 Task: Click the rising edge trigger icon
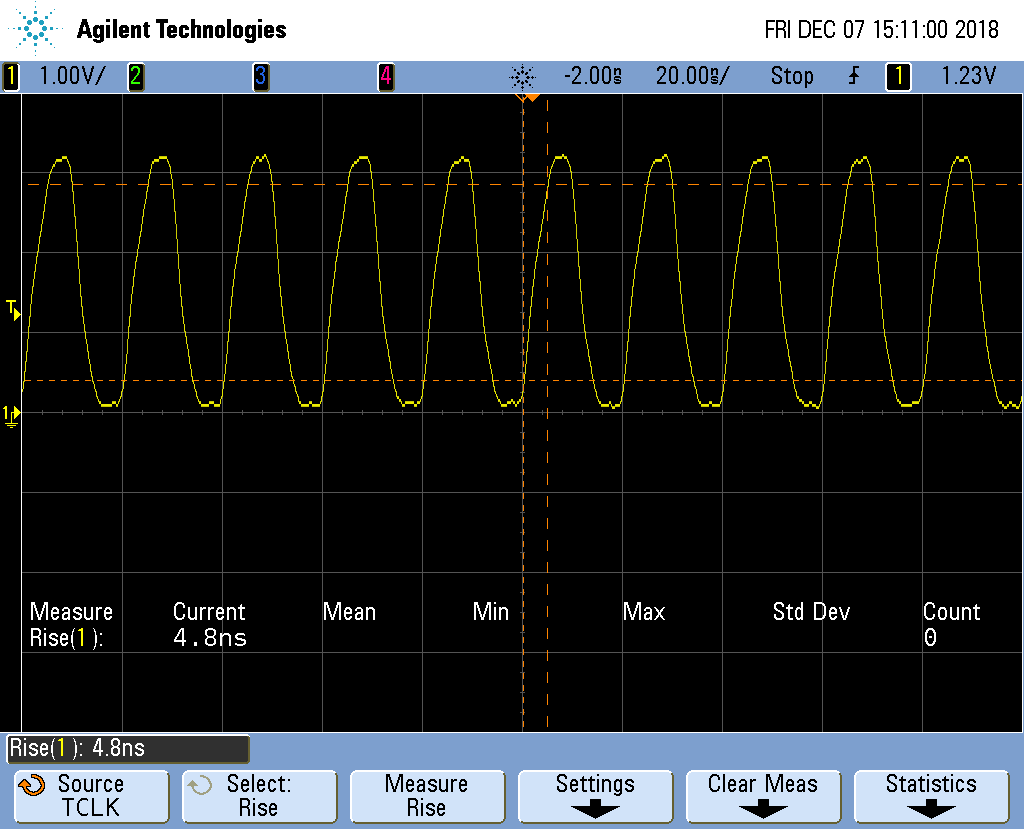point(853,76)
